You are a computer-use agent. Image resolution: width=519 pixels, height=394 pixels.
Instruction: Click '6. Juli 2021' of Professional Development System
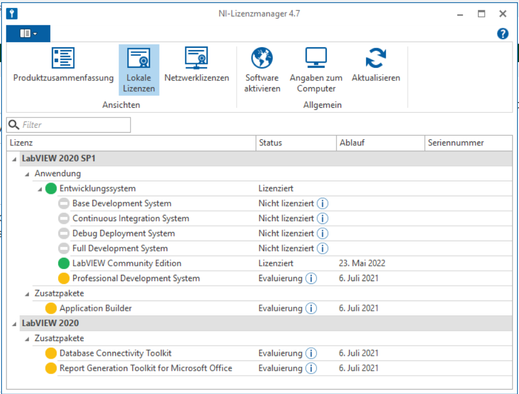359,278
